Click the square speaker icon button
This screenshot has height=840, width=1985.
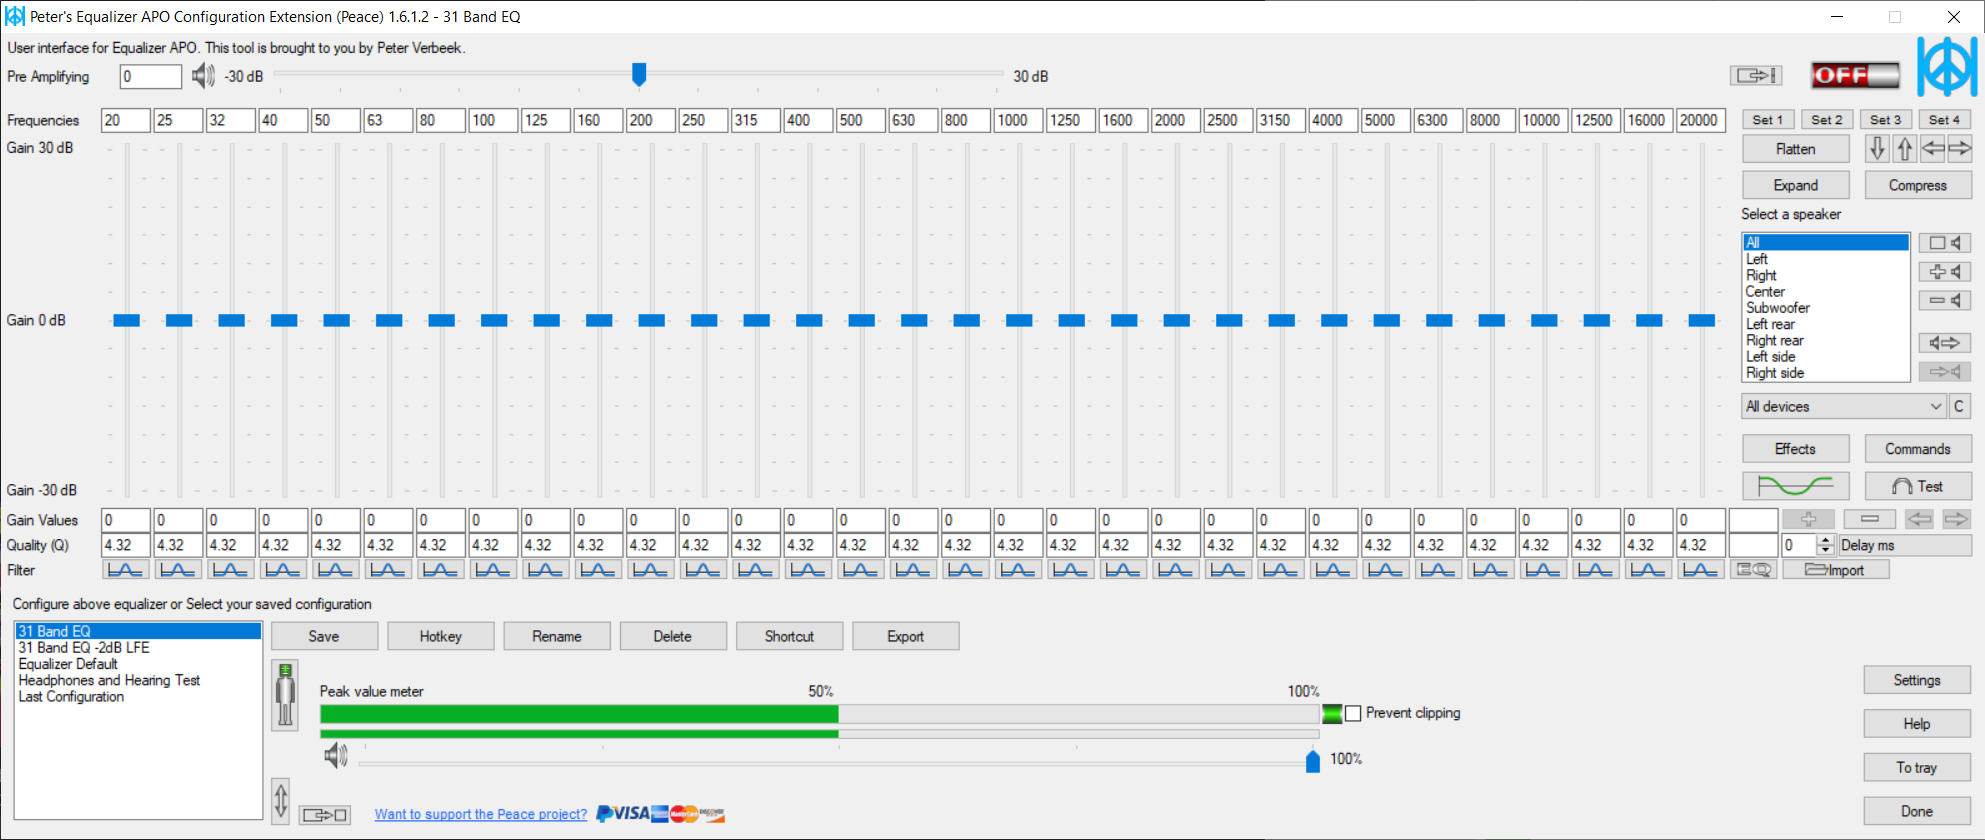1945,243
